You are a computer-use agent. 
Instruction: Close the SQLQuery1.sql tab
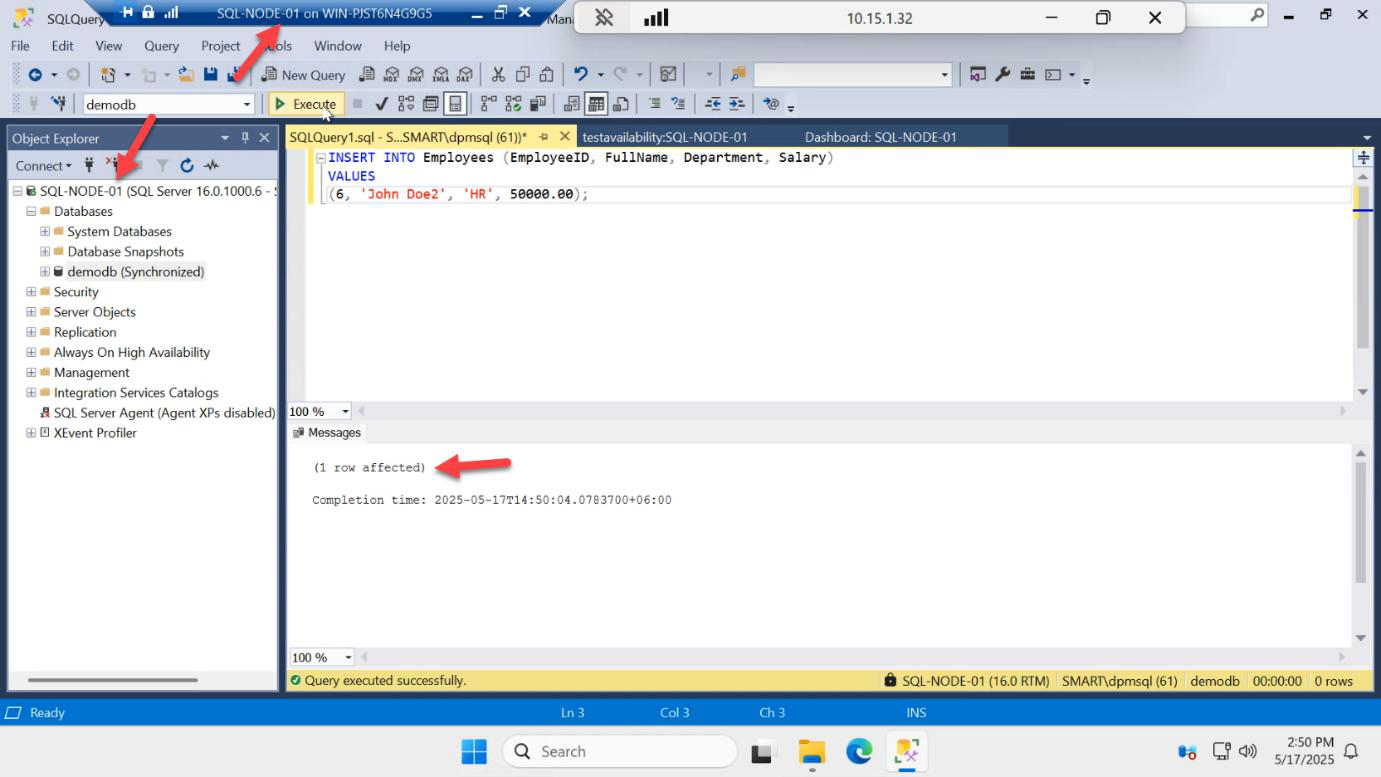tap(565, 137)
